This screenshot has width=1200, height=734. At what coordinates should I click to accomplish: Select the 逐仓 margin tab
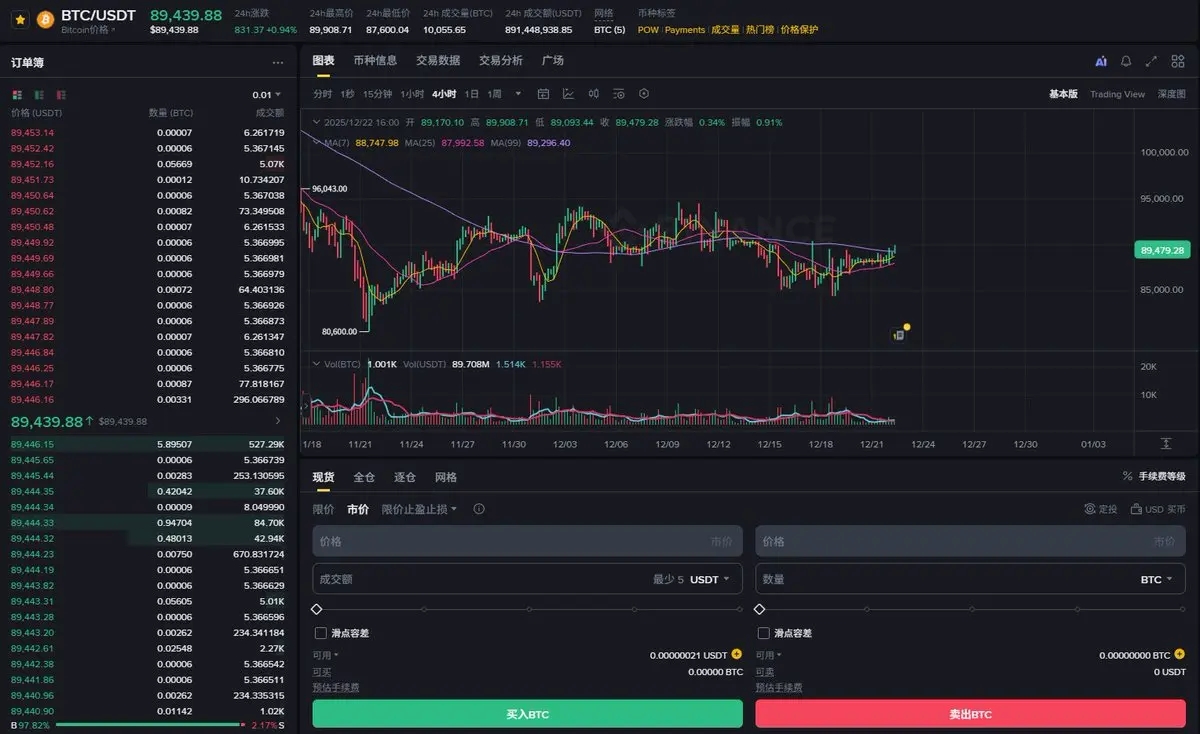[405, 477]
